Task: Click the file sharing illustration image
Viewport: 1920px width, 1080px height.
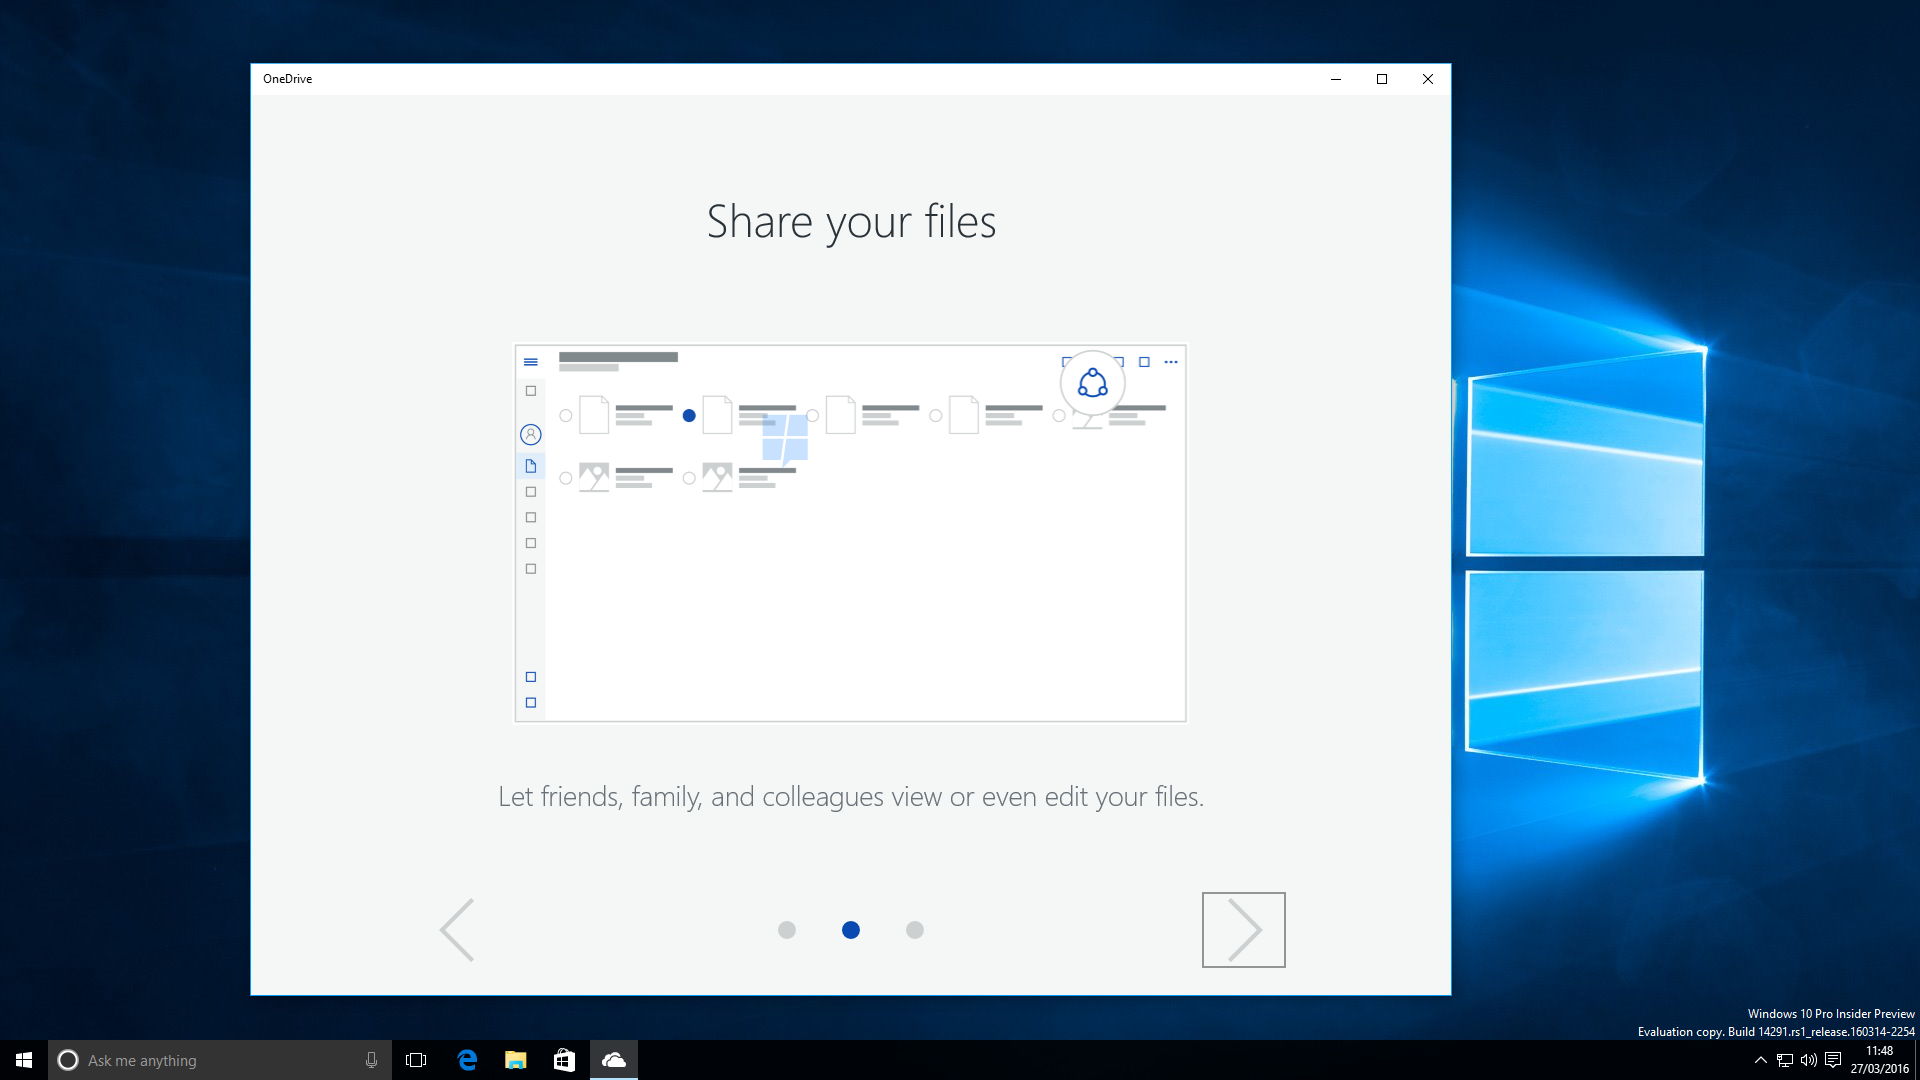Action: tap(850, 533)
